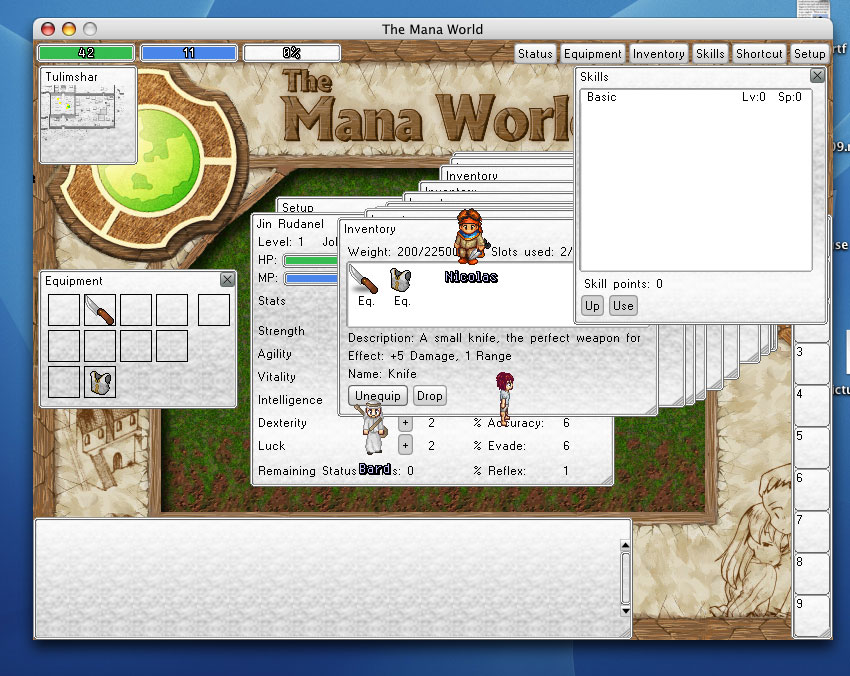The width and height of the screenshot is (850, 676).
Task: Click shortcut slot 3
Action: coord(811,363)
